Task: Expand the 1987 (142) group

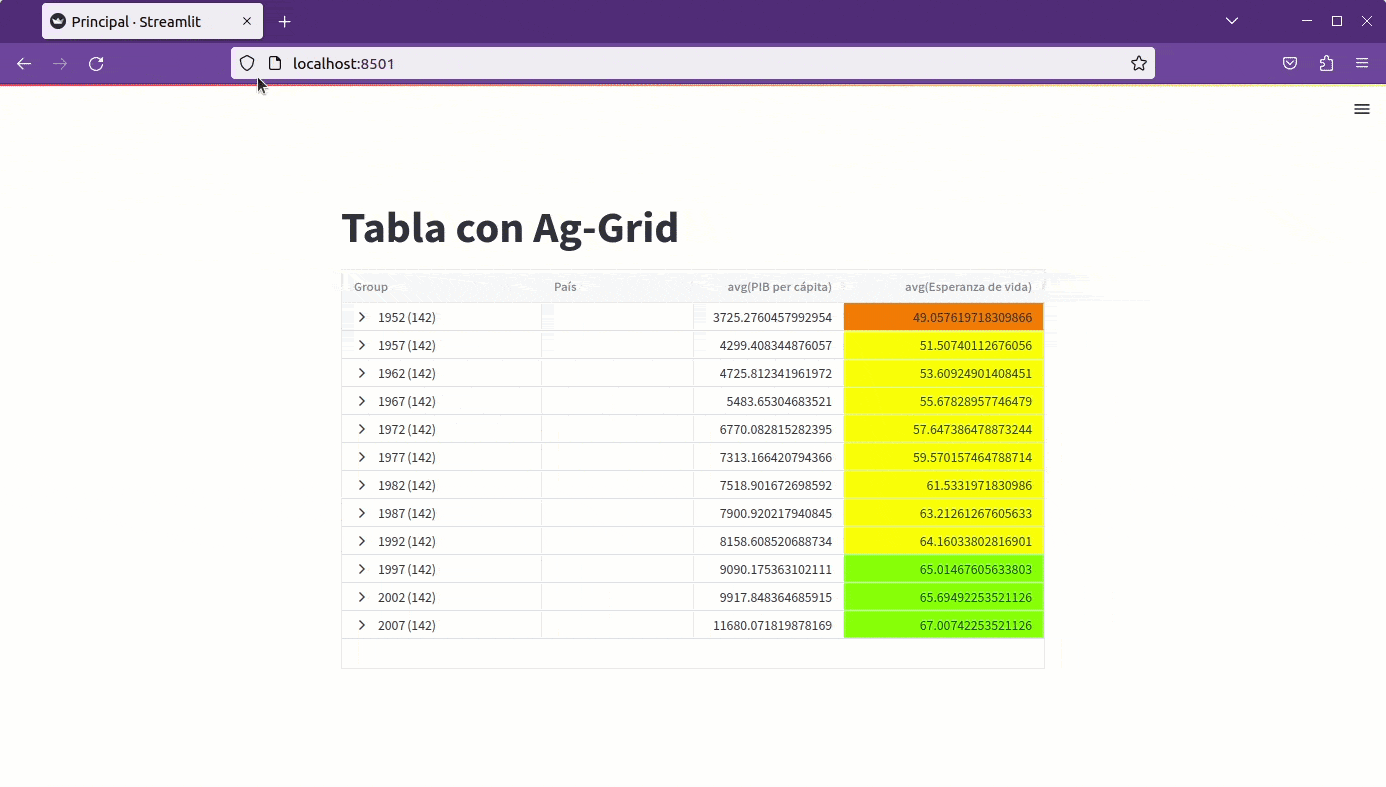Action: tap(362, 513)
